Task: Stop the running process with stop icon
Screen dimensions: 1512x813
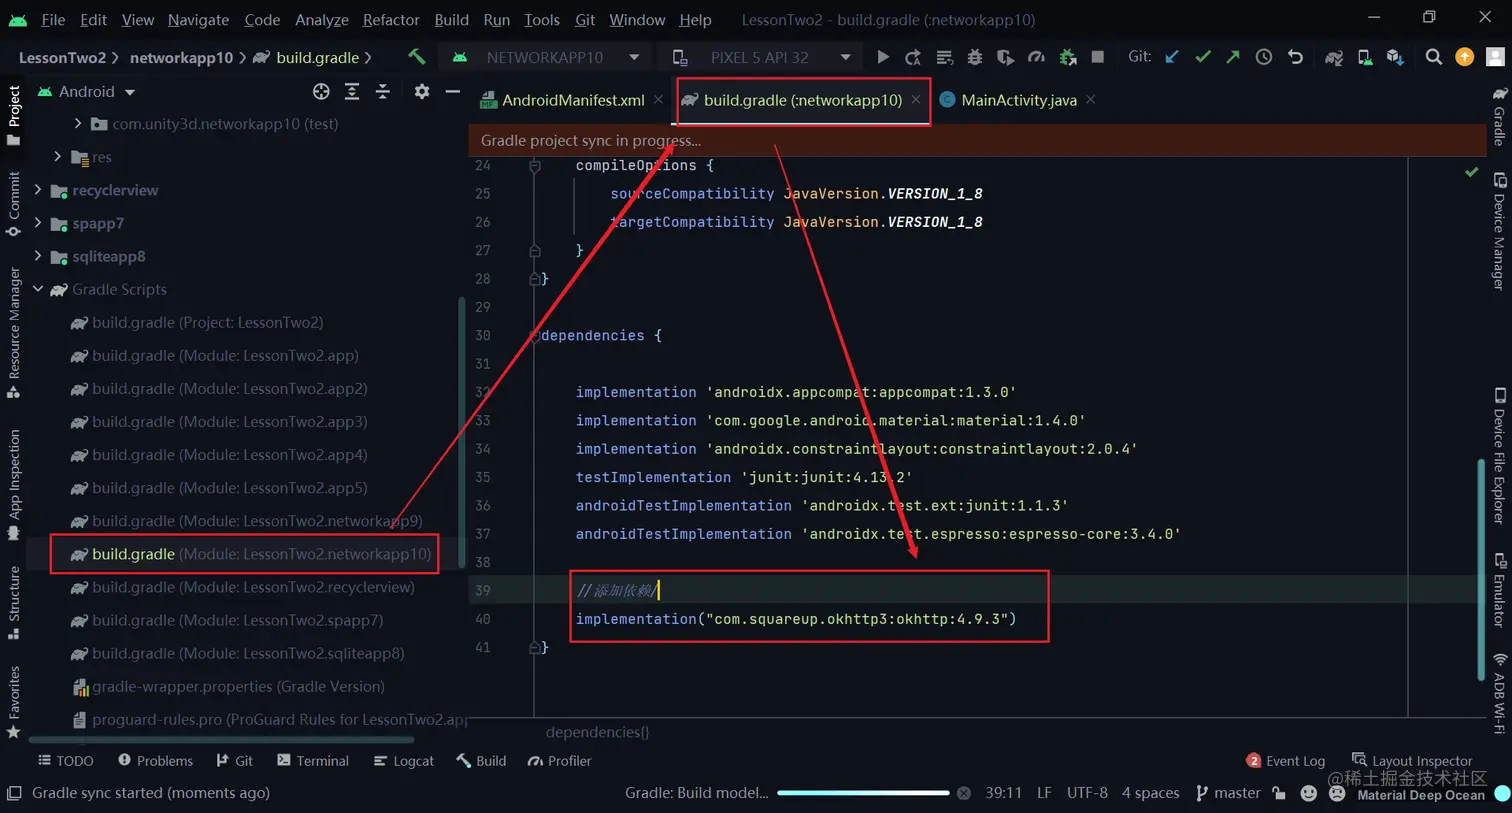Action: click(1097, 57)
